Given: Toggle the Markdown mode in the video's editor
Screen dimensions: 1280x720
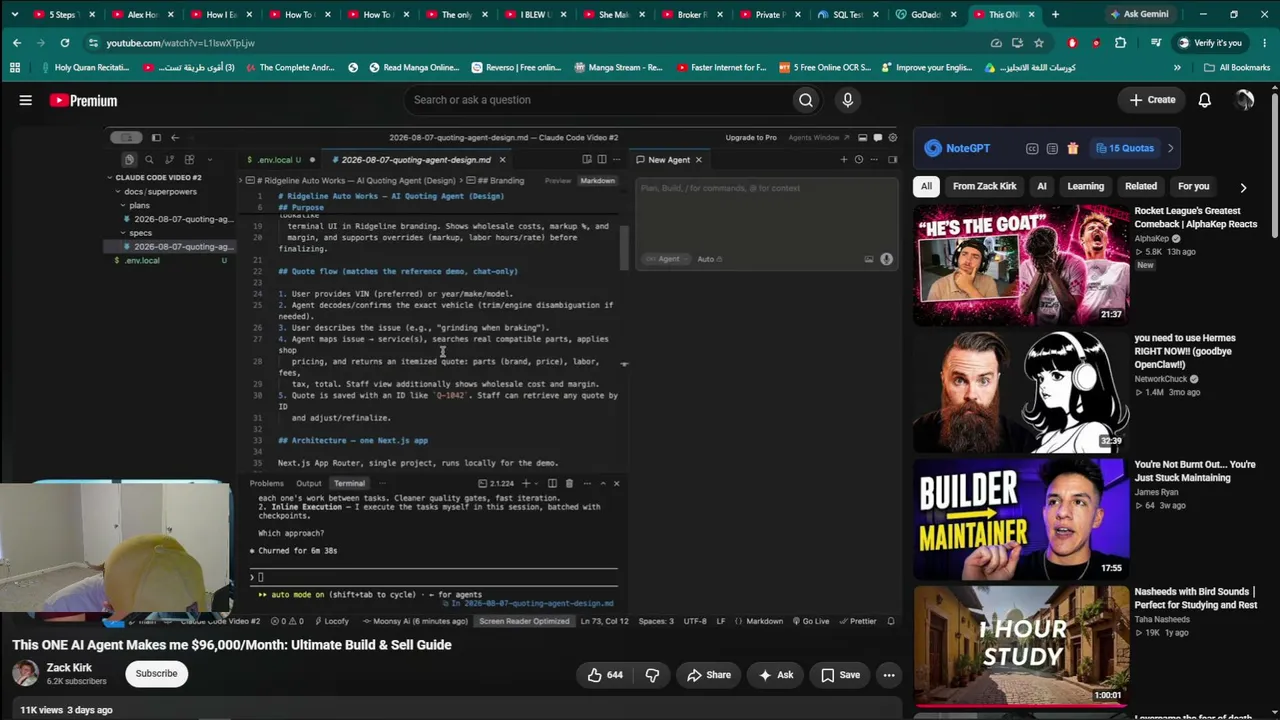Looking at the screenshot, I should (598, 181).
